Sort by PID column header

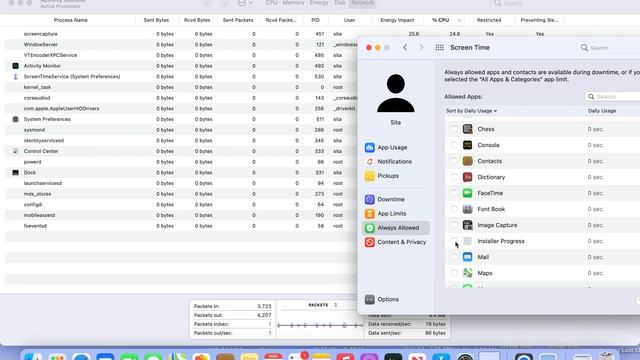click(x=315, y=20)
